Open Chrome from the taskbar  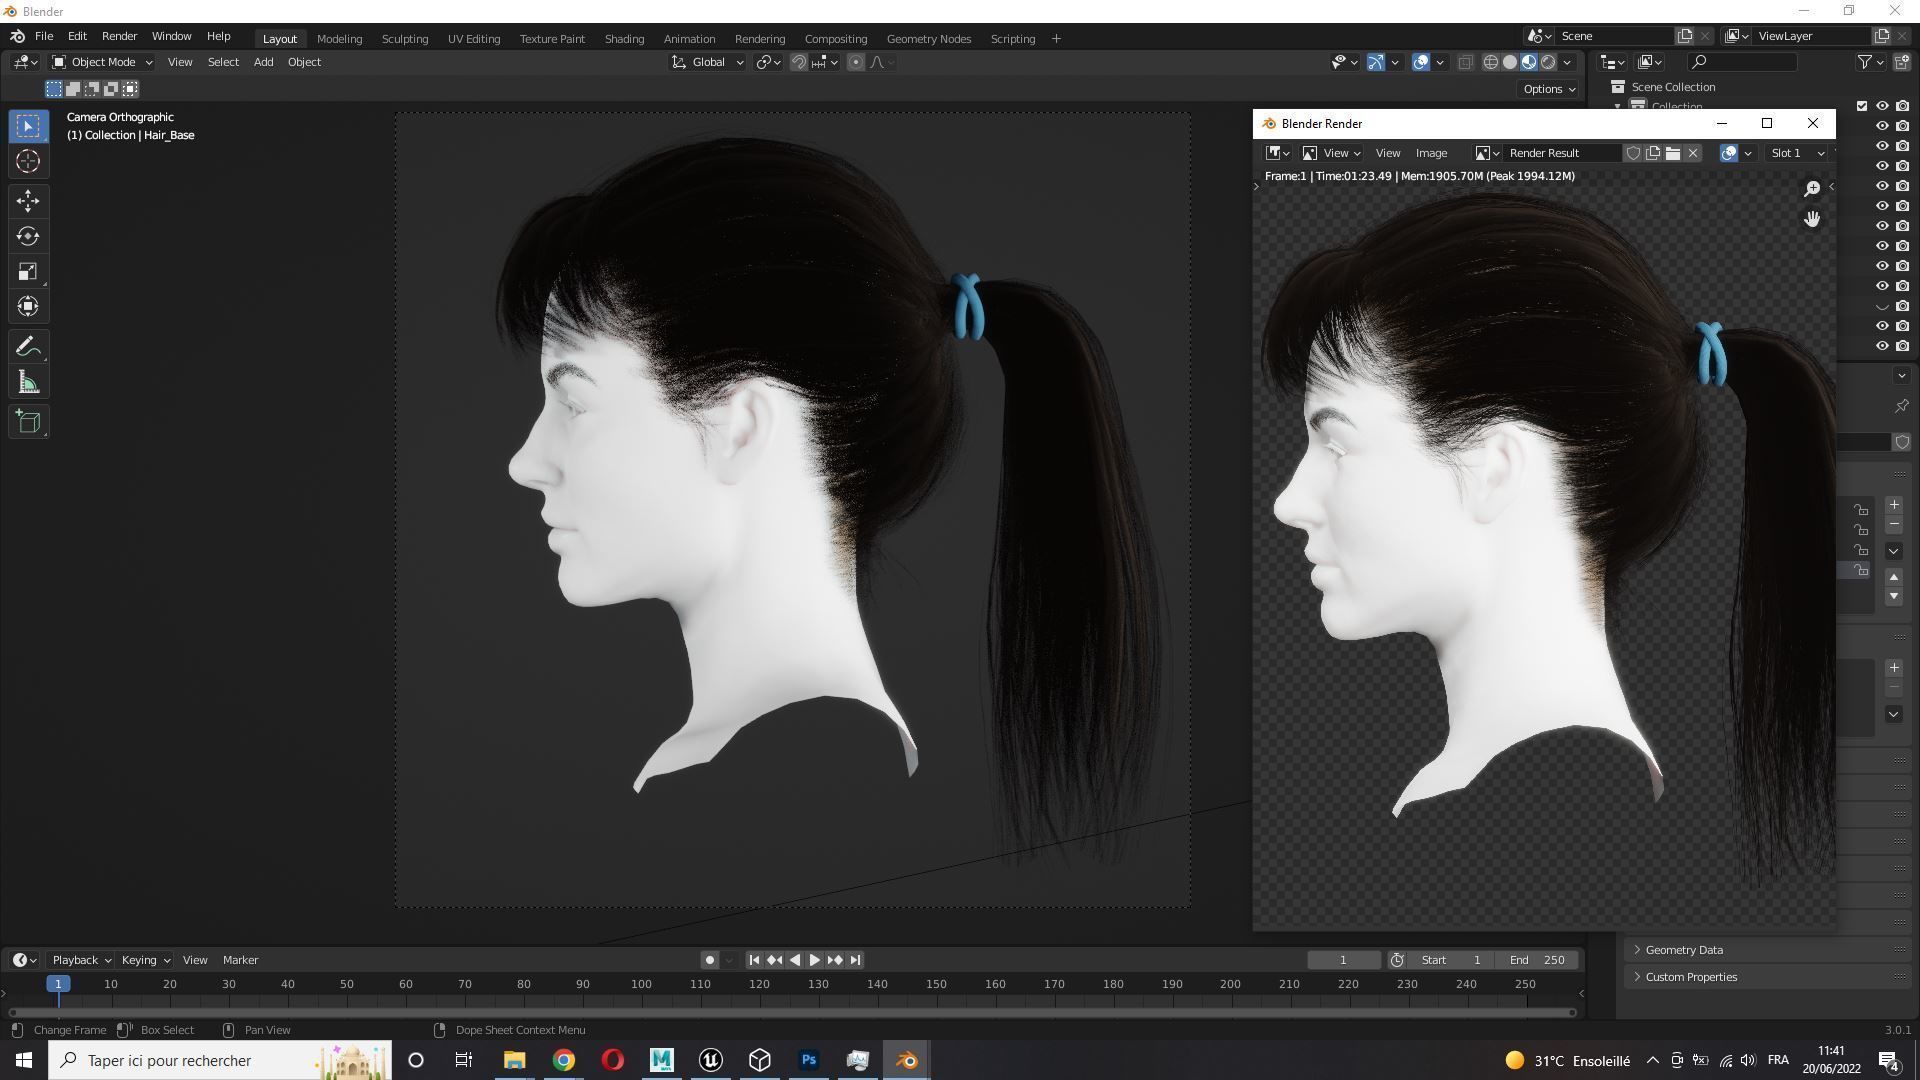coord(564,1060)
